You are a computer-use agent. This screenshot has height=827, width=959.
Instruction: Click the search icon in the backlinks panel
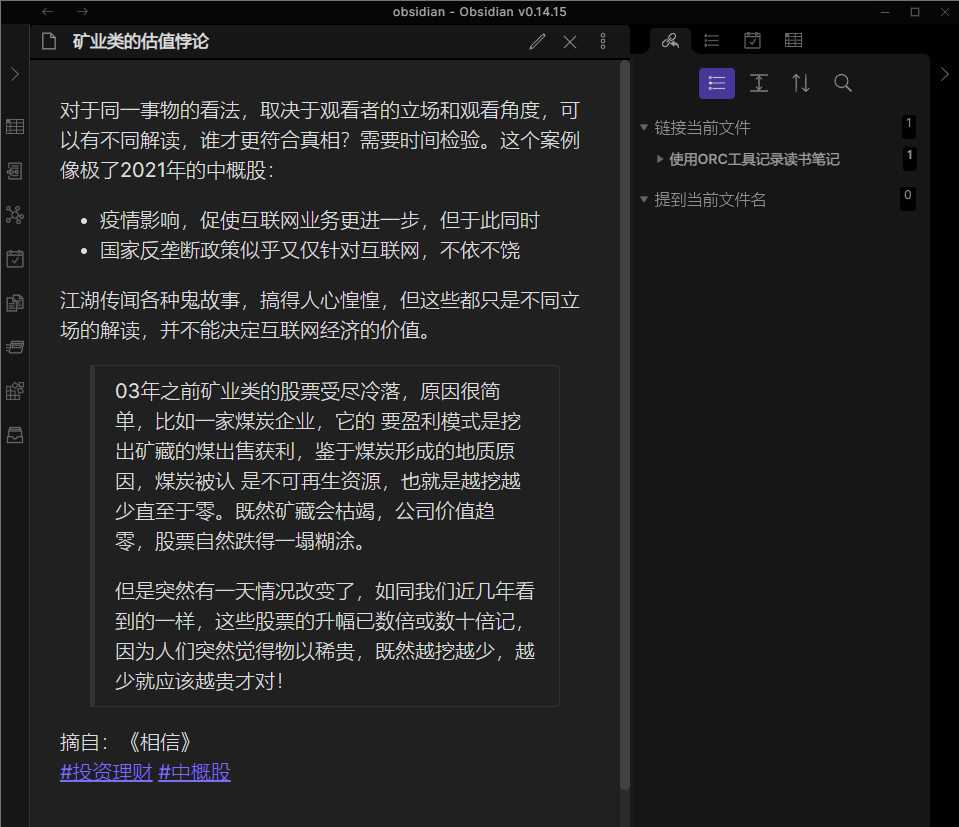[842, 83]
